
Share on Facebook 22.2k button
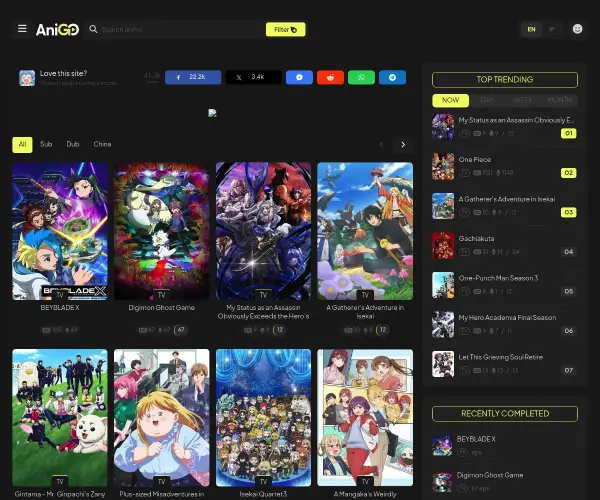[193, 77]
